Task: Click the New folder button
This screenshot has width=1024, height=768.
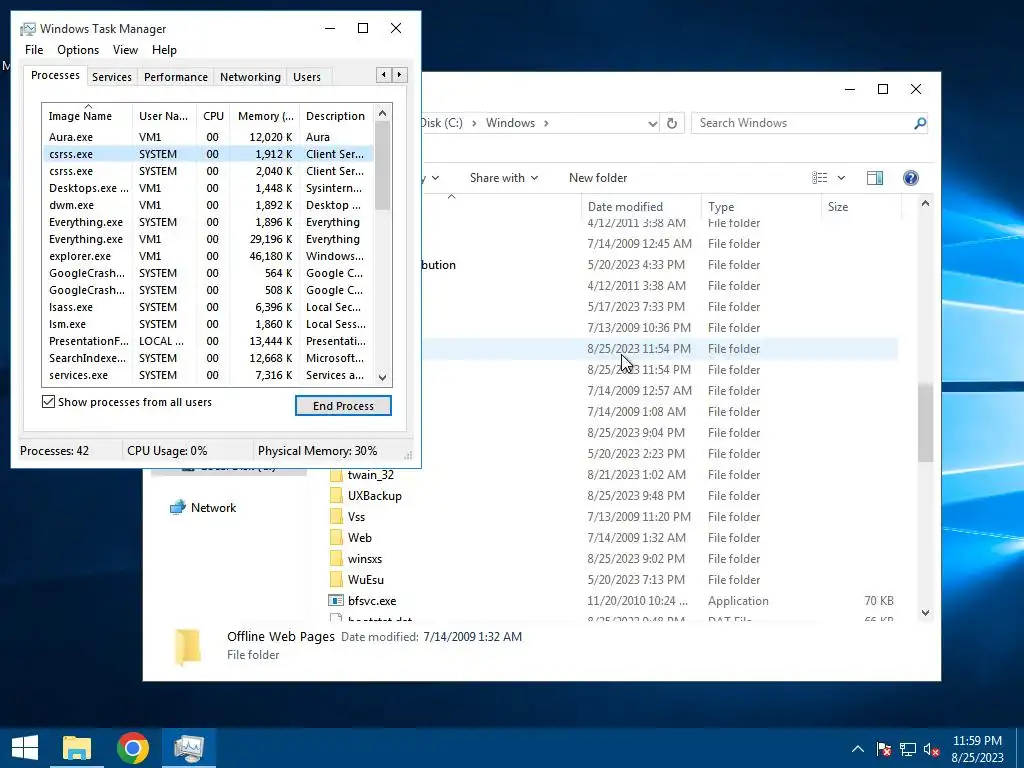Action: (598, 178)
